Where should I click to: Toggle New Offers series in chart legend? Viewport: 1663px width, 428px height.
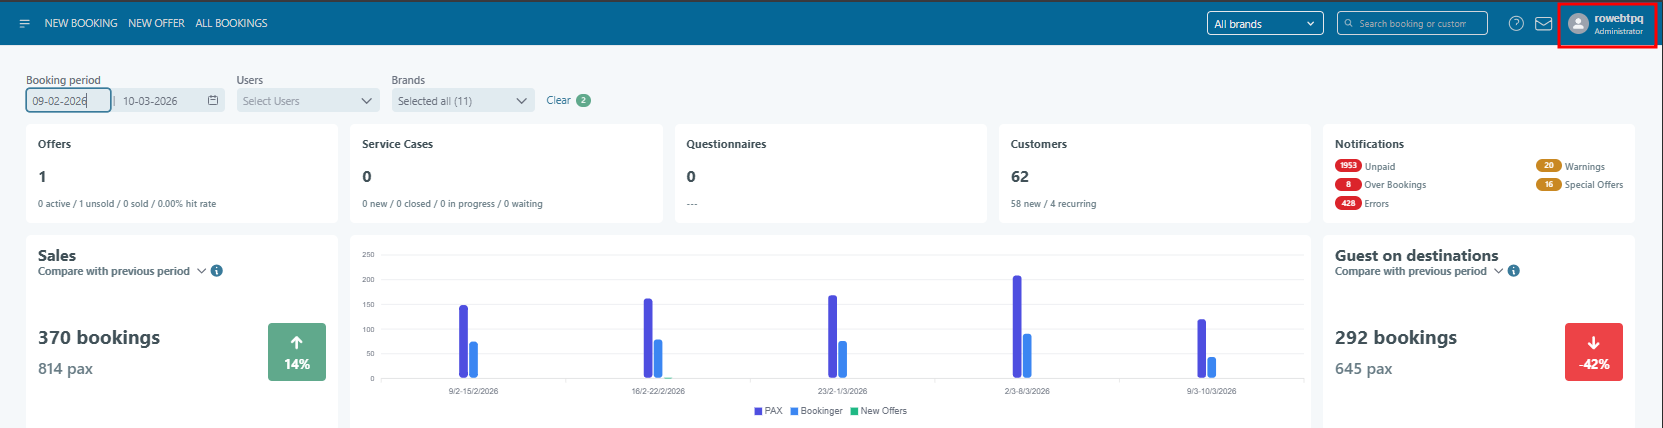[878, 411]
